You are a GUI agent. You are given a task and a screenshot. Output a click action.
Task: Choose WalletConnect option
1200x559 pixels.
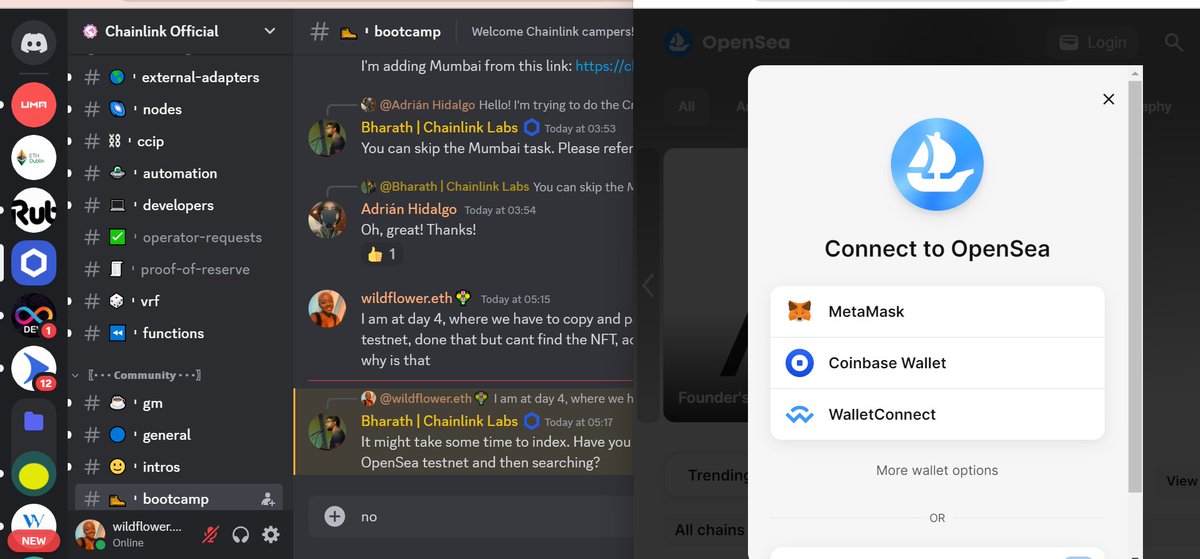[x=937, y=414]
